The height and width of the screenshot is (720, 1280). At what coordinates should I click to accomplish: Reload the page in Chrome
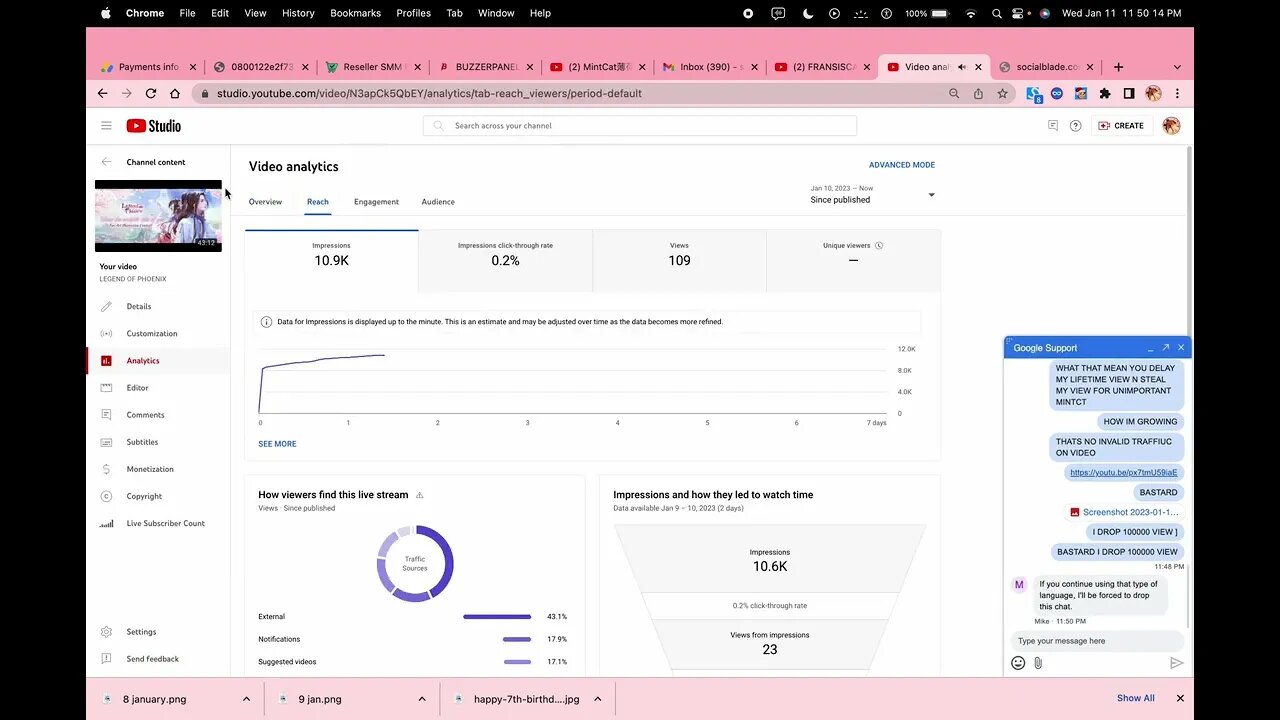click(151, 93)
